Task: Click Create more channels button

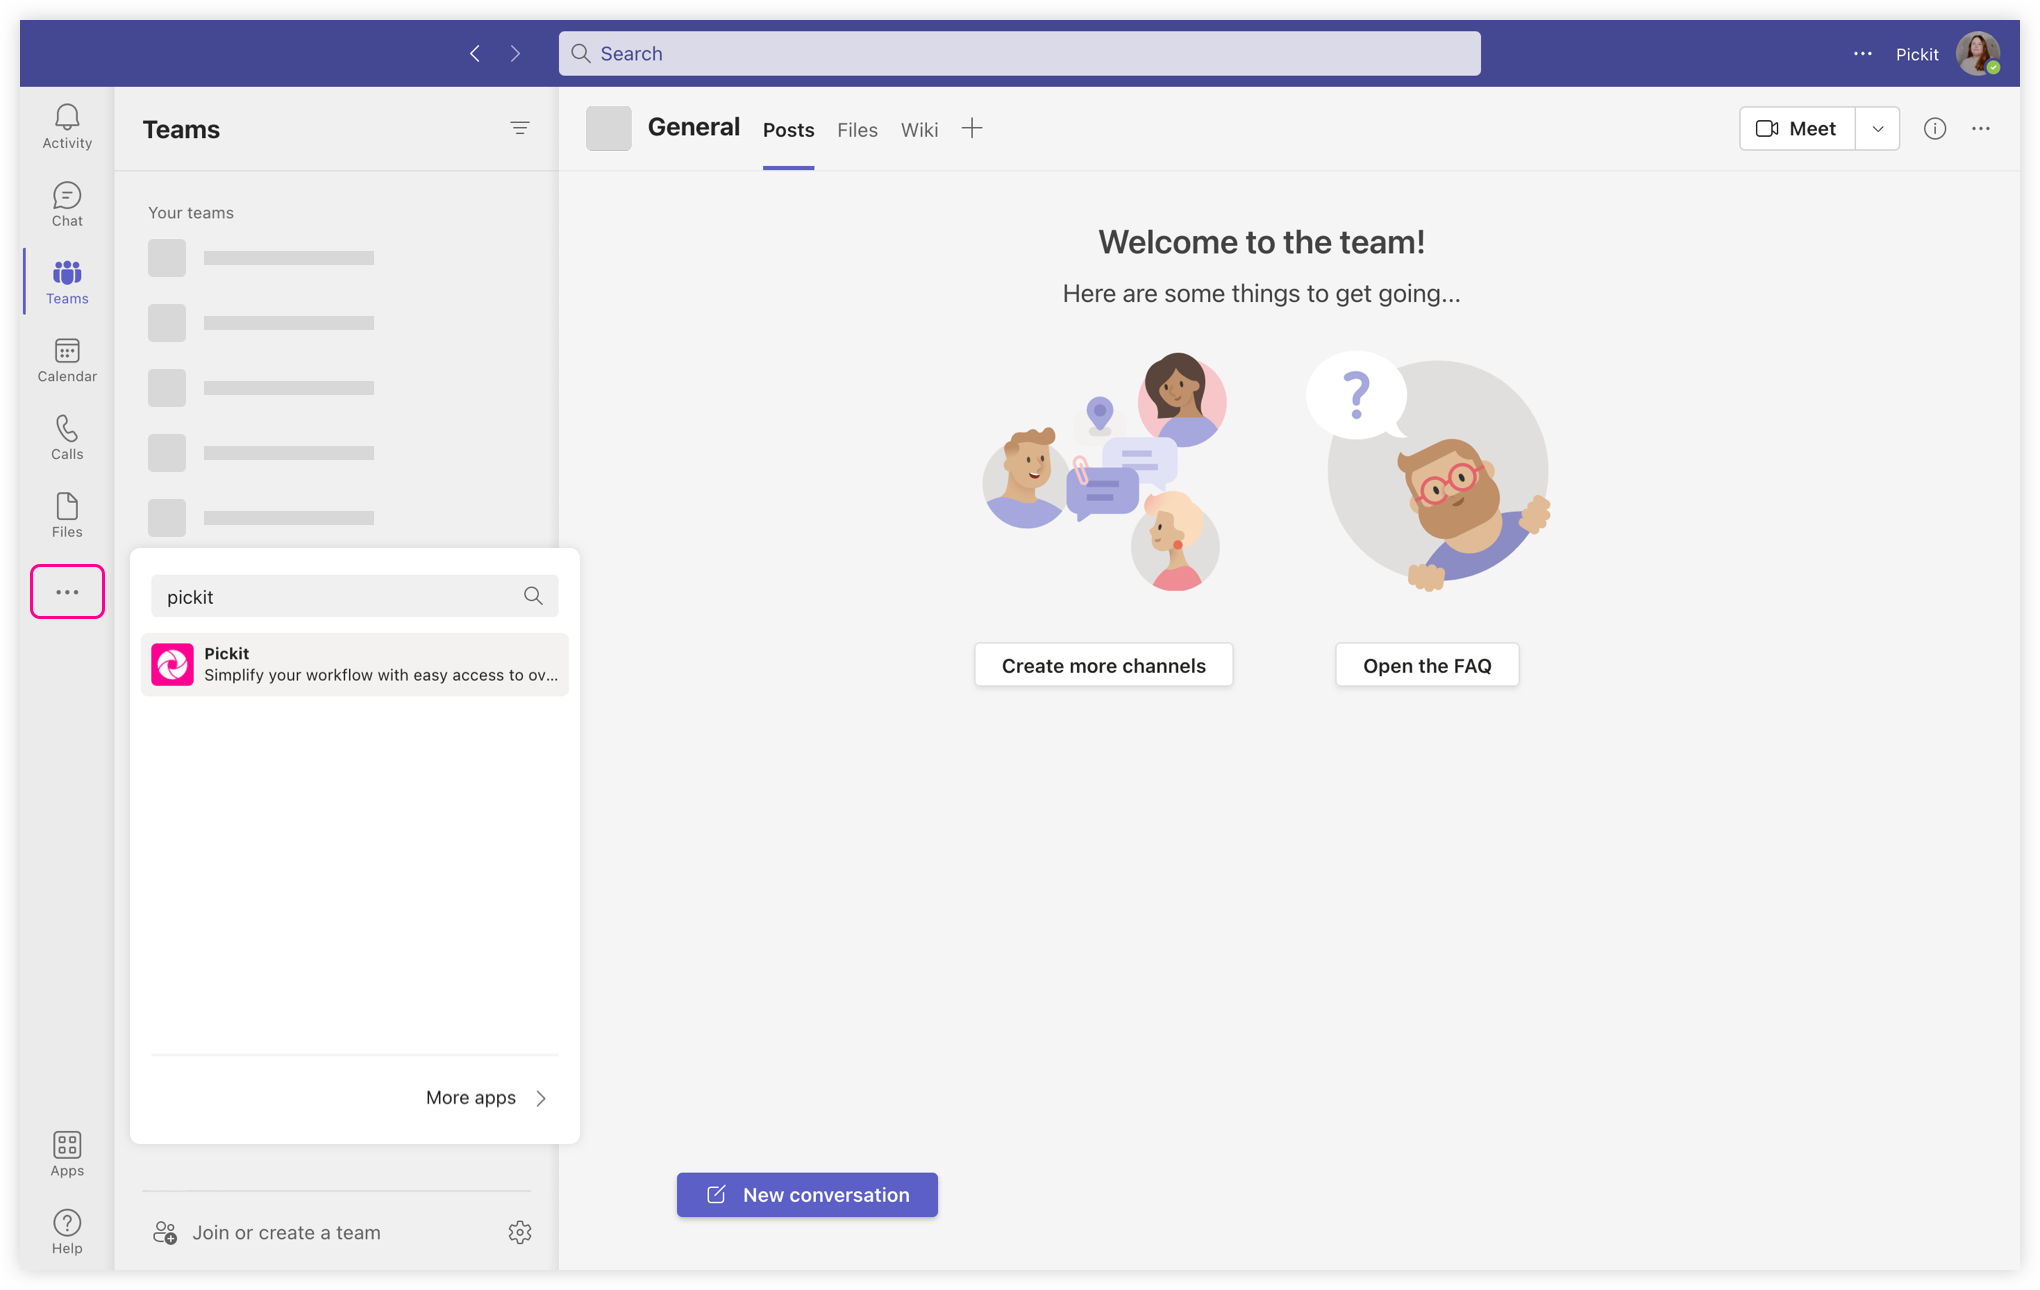Action: (1103, 665)
